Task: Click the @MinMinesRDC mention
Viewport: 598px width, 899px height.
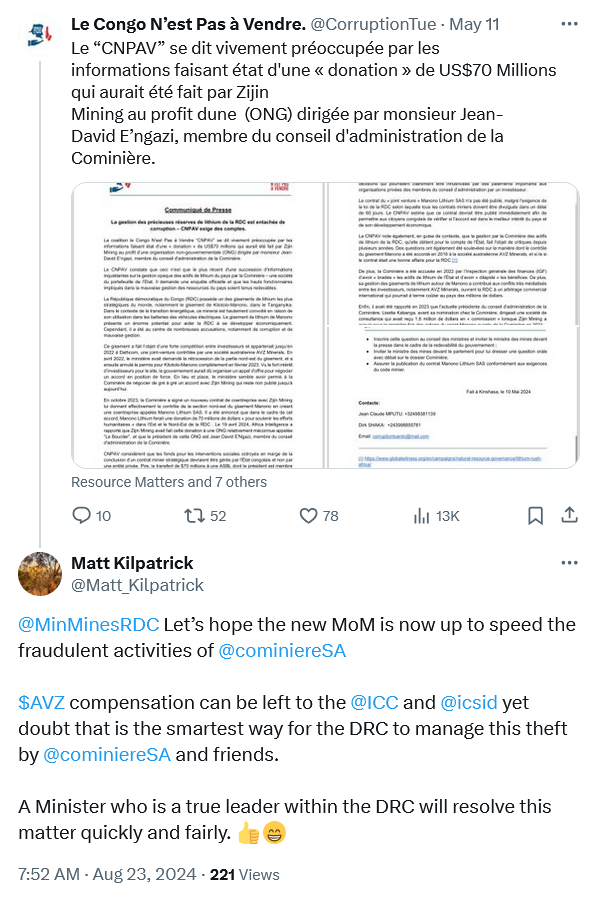Action: [88, 624]
